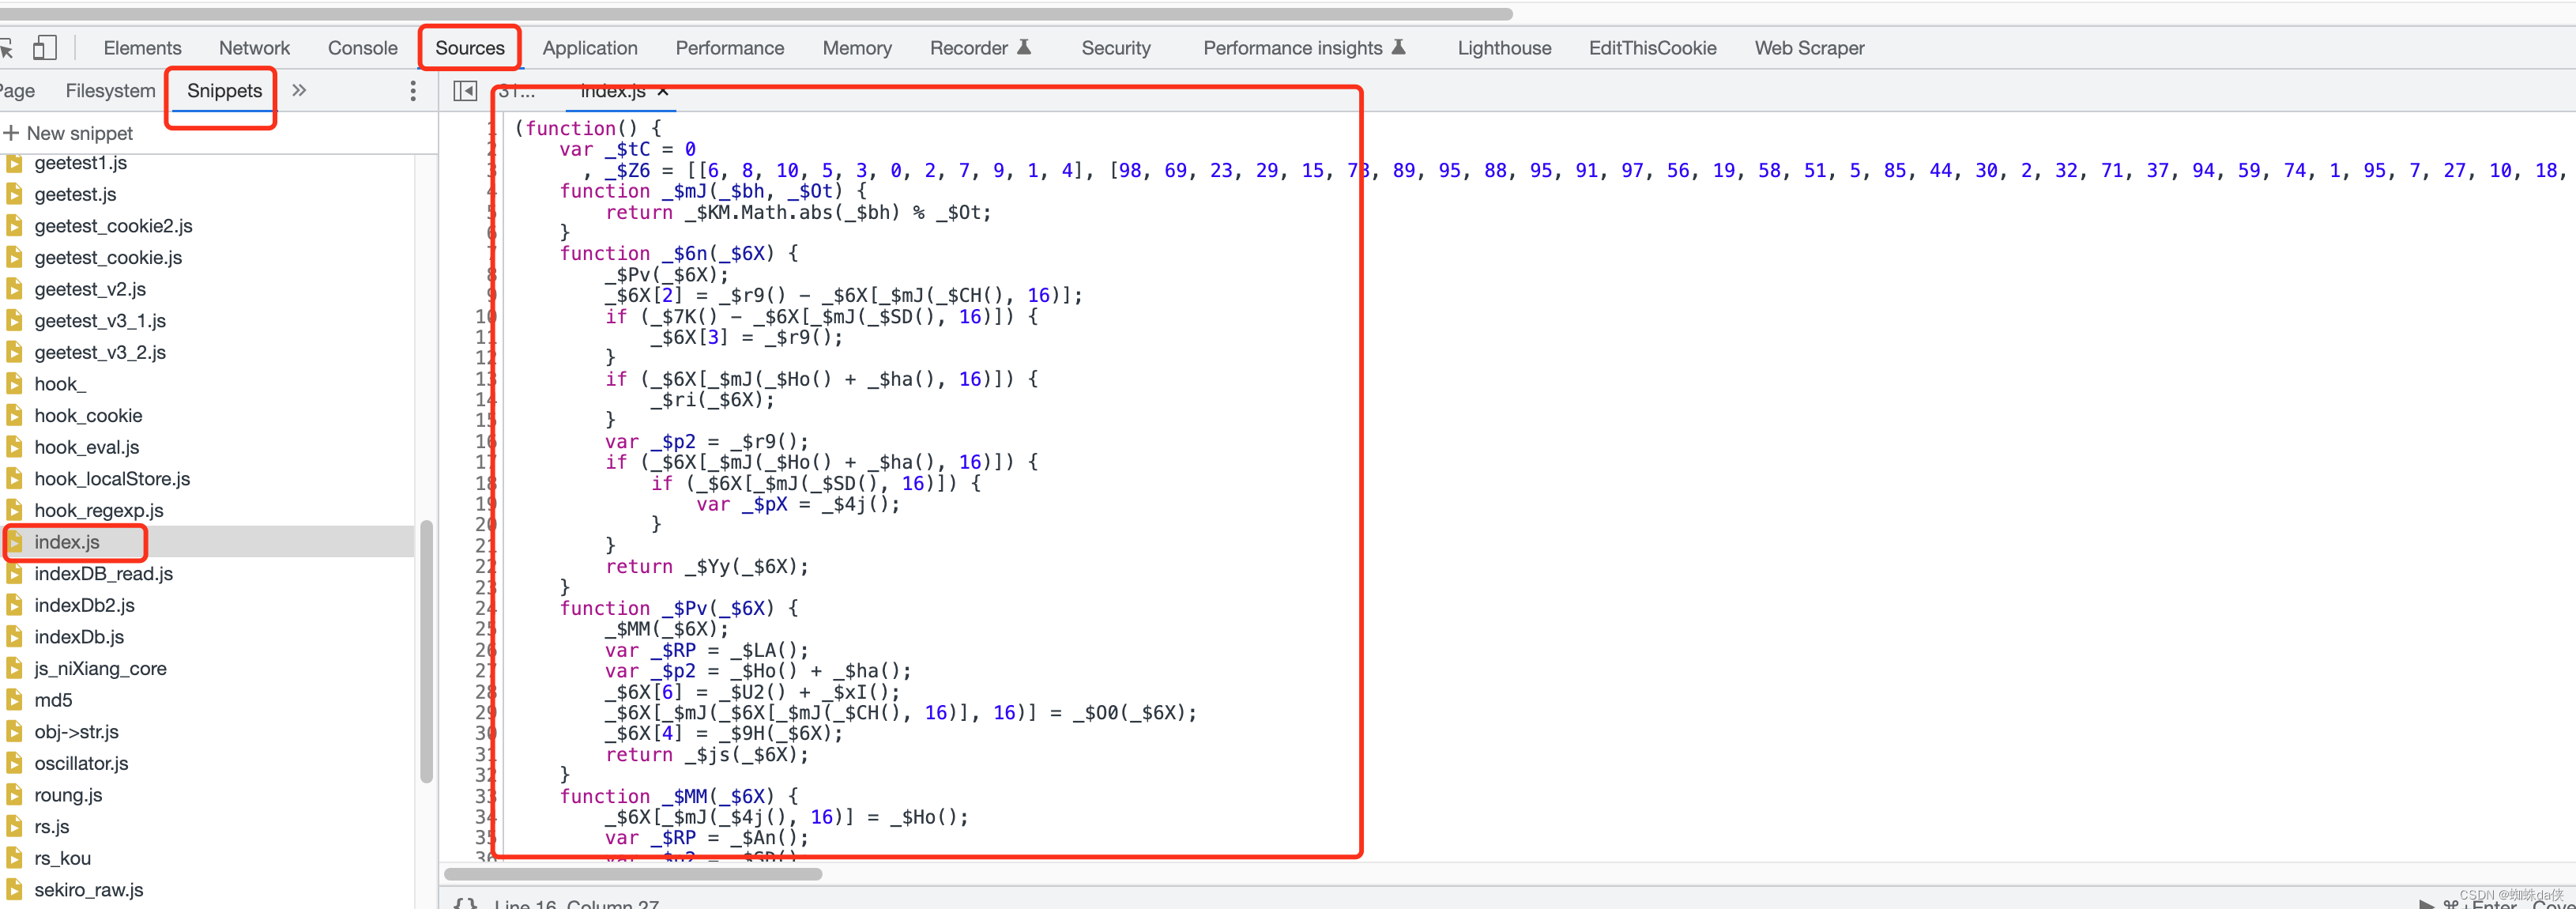This screenshot has width=2576, height=909.
Task: Switch to the Performance tab
Action: coord(729,48)
